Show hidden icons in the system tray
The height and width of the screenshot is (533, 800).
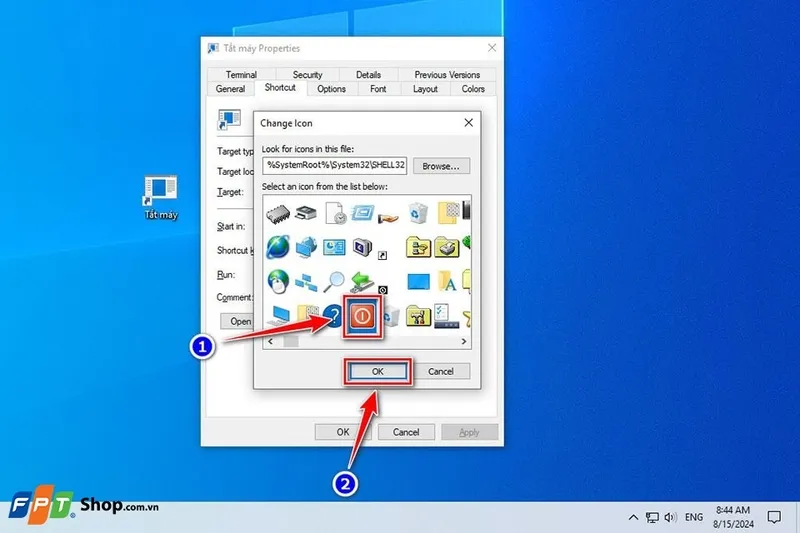[x=632, y=517]
